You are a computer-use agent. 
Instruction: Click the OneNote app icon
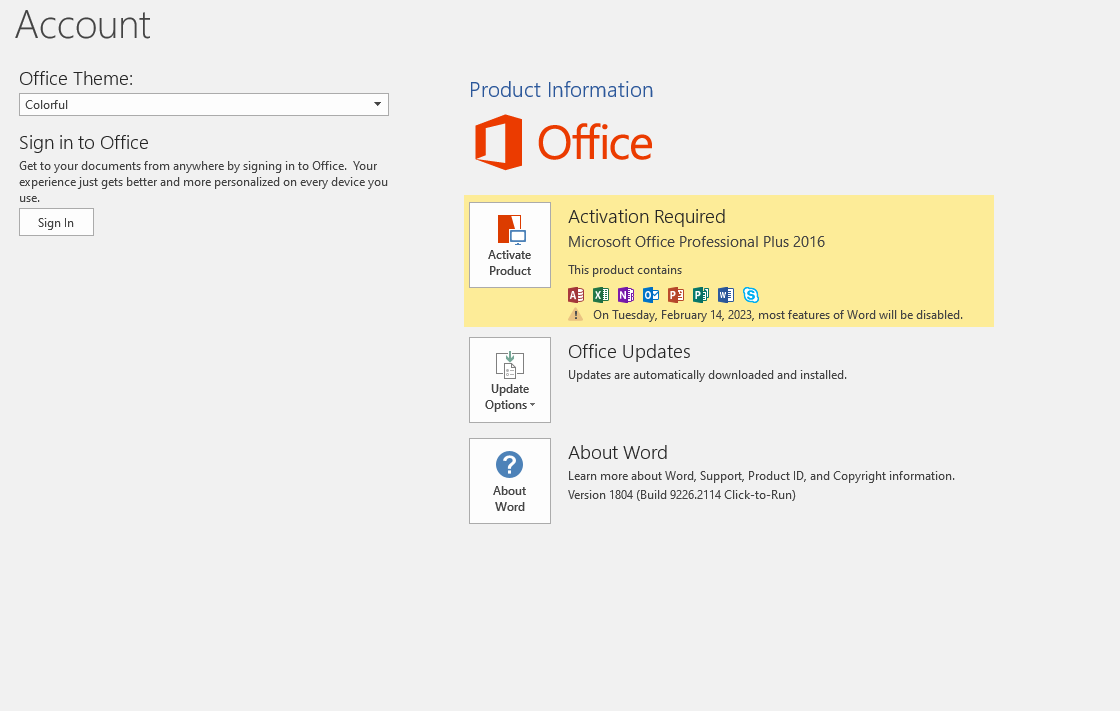click(626, 294)
